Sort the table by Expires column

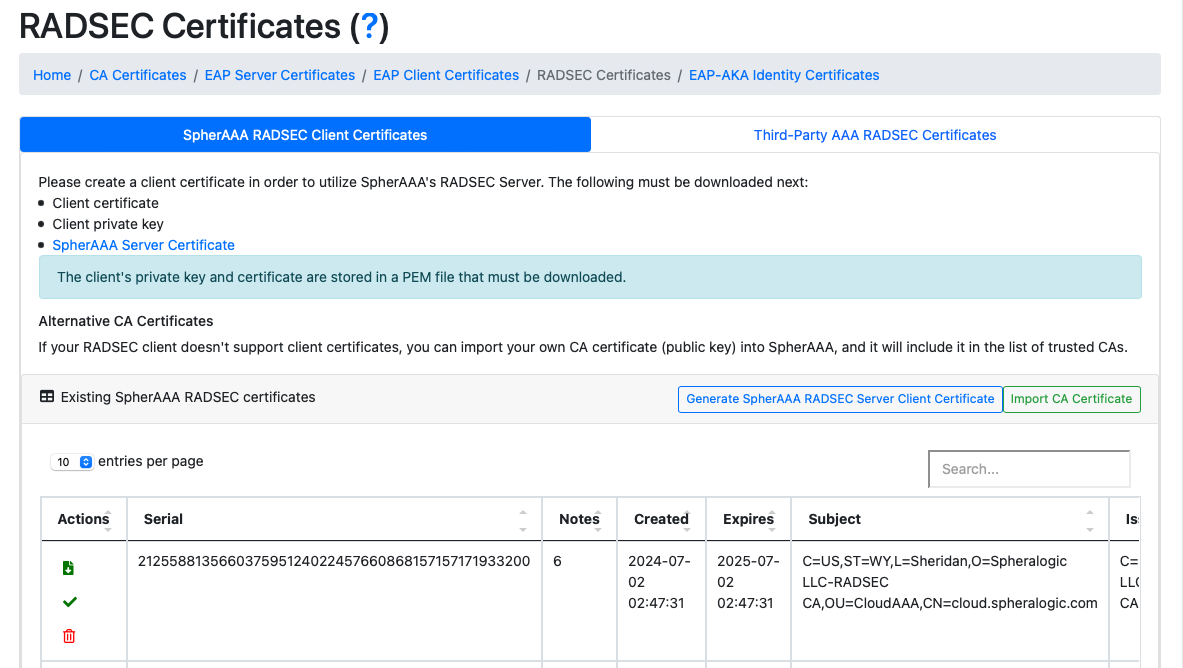[x=748, y=519]
